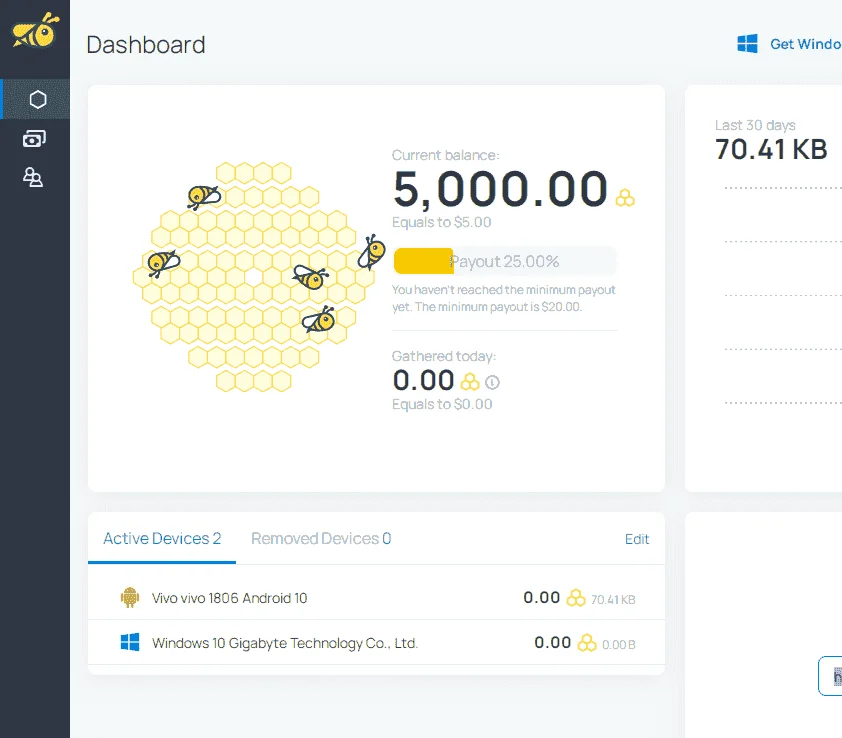Switch to the Removed Devices 0 tab
The width and height of the screenshot is (842, 738).
click(x=321, y=538)
